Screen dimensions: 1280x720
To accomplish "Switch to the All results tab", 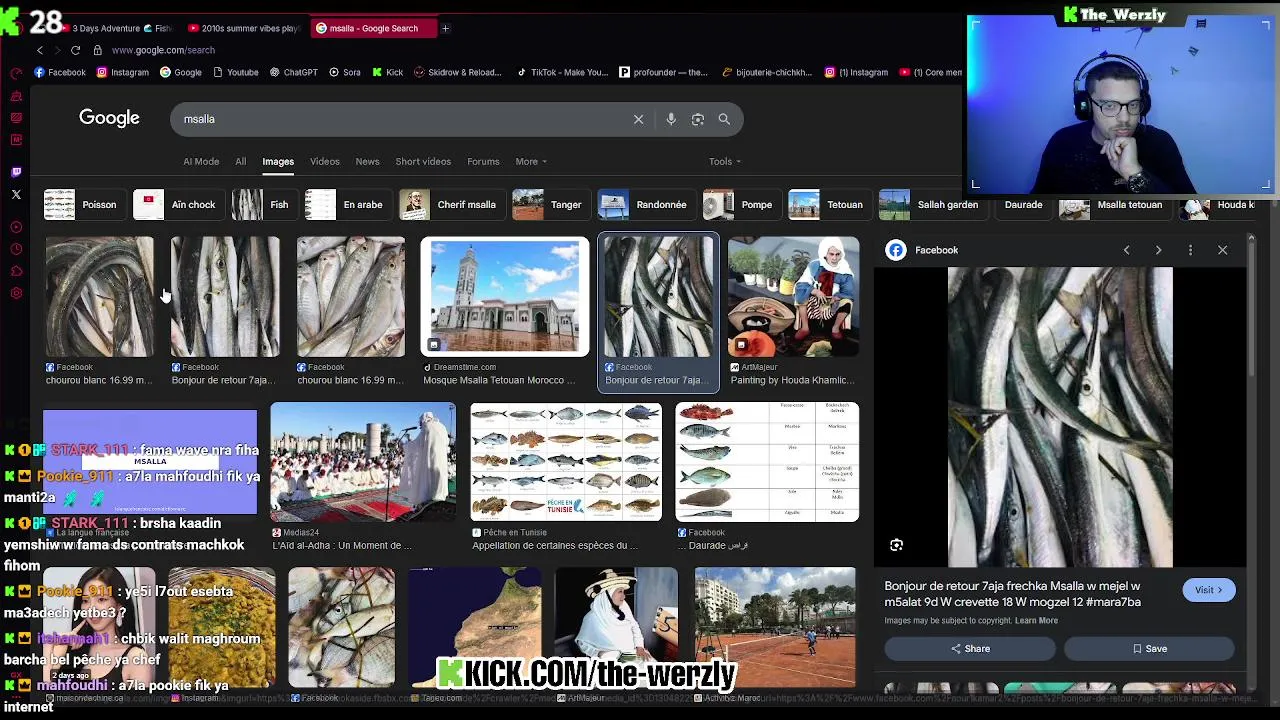I will 240,161.
